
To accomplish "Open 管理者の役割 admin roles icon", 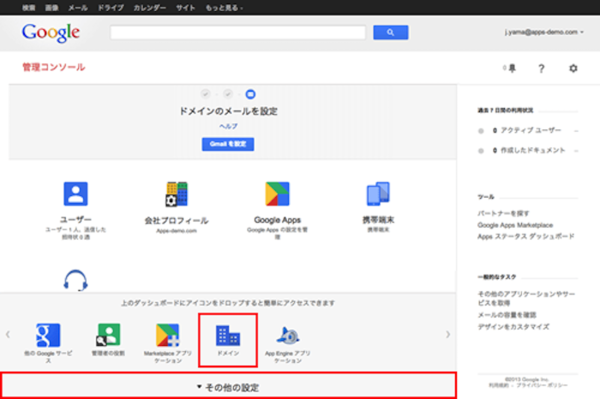I will pyautogui.click(x=108, y=335).
